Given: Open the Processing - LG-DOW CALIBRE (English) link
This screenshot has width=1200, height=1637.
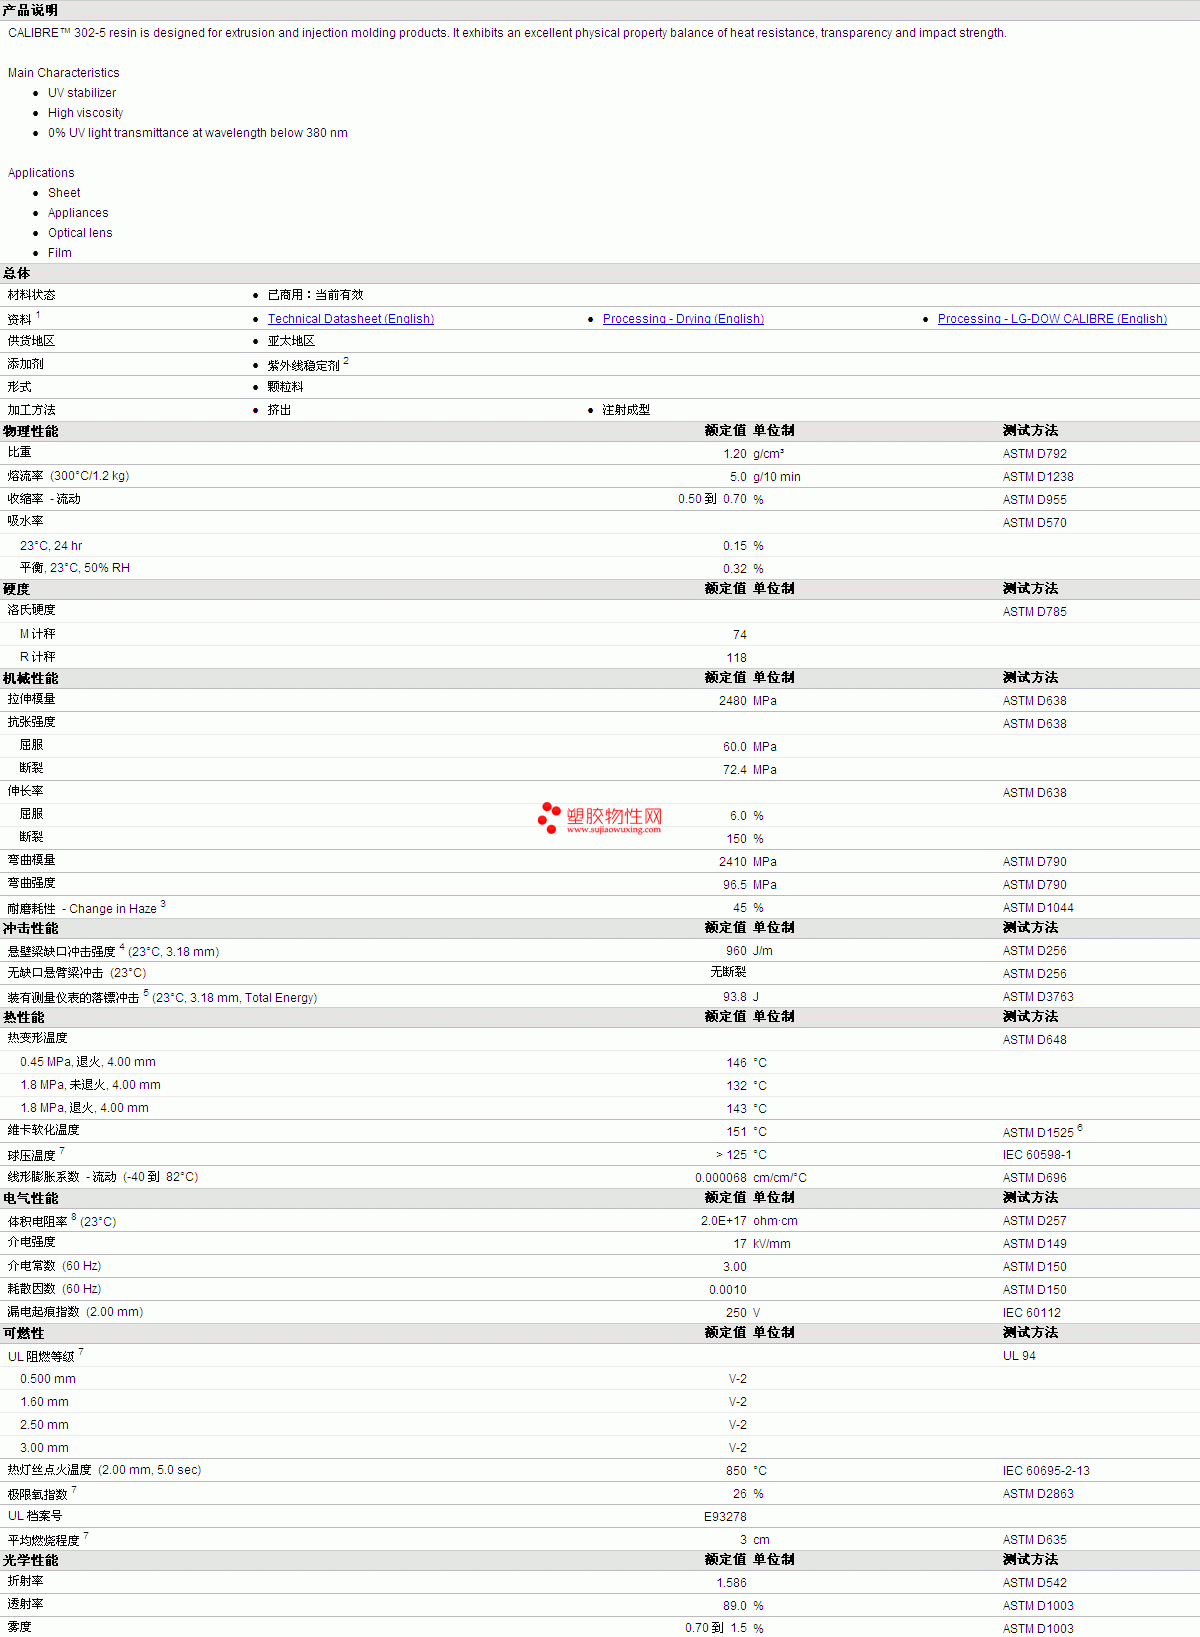Looking at the screenshot, I should [1052, 319].
